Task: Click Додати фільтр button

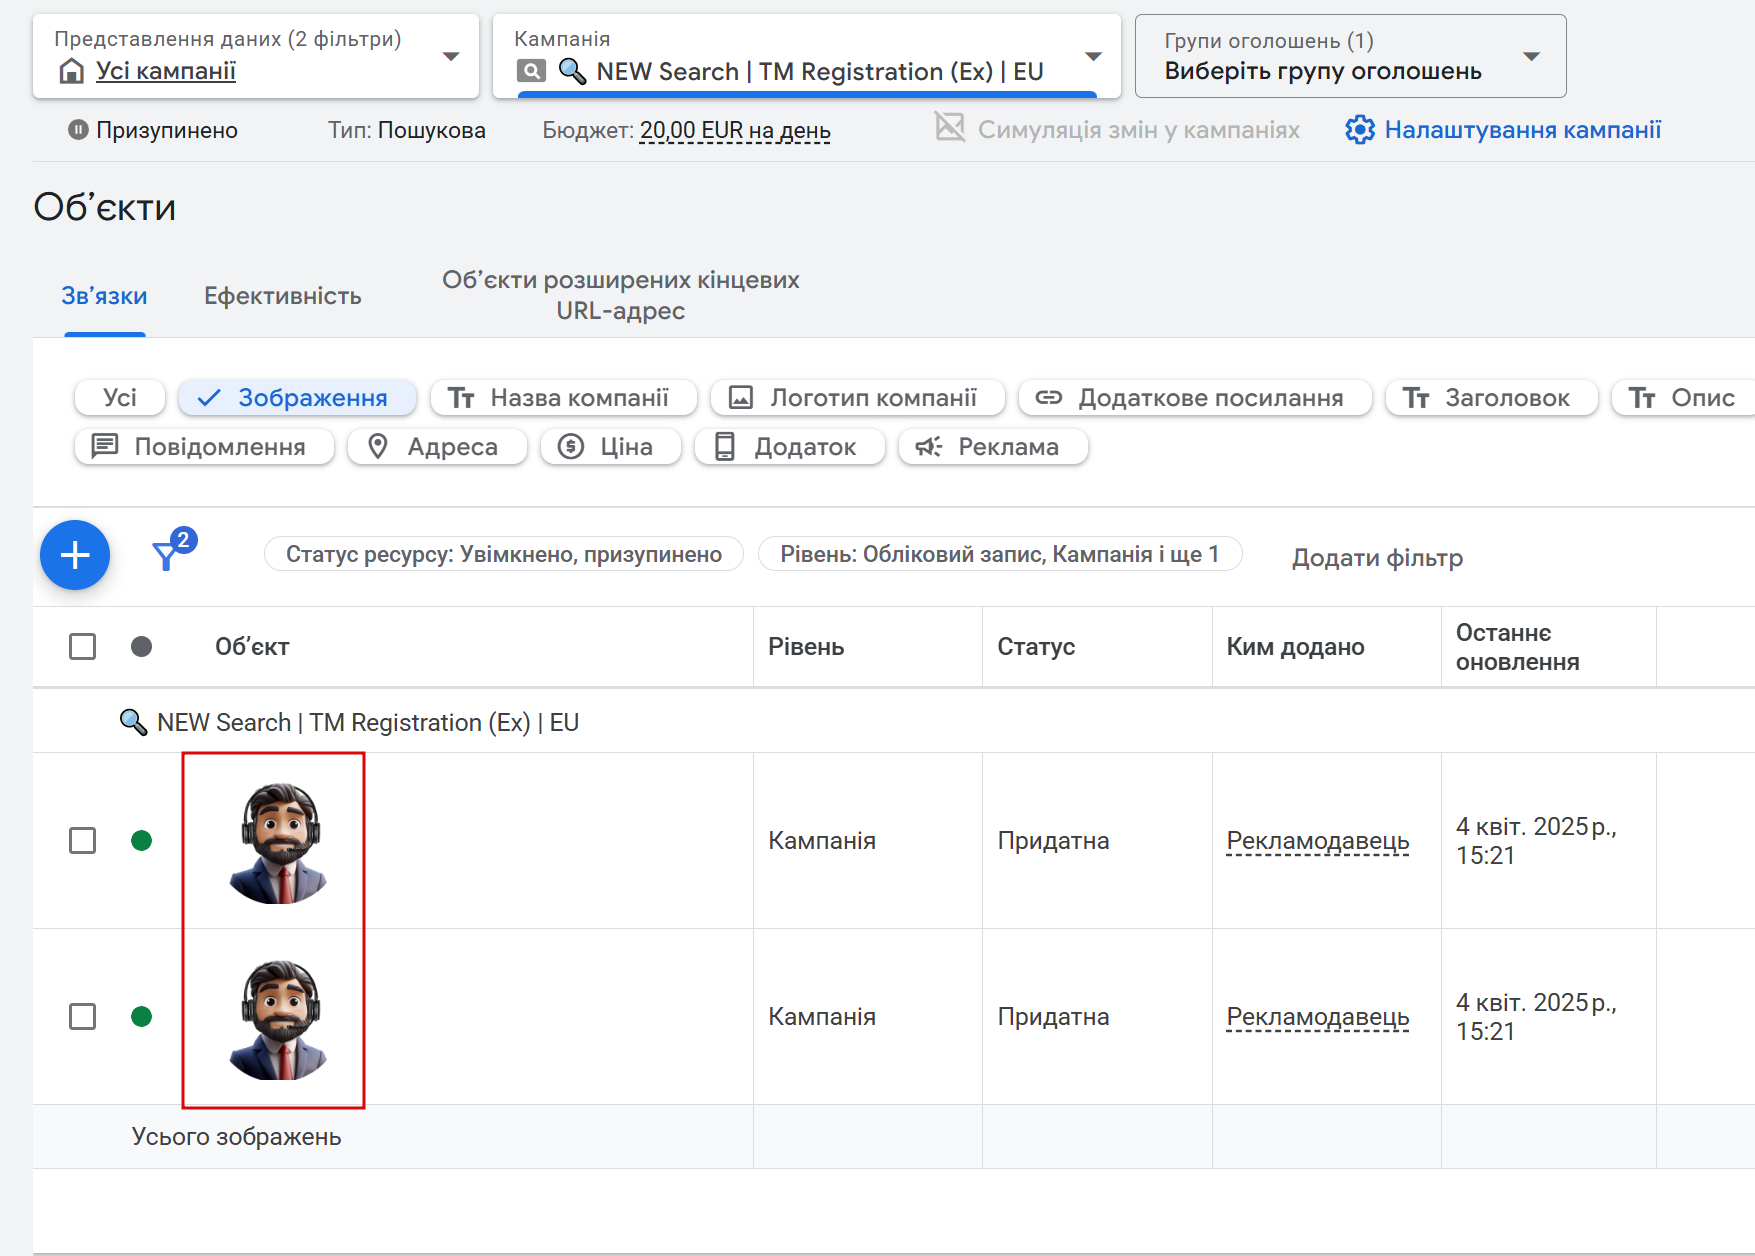Action: (1377, 557)
